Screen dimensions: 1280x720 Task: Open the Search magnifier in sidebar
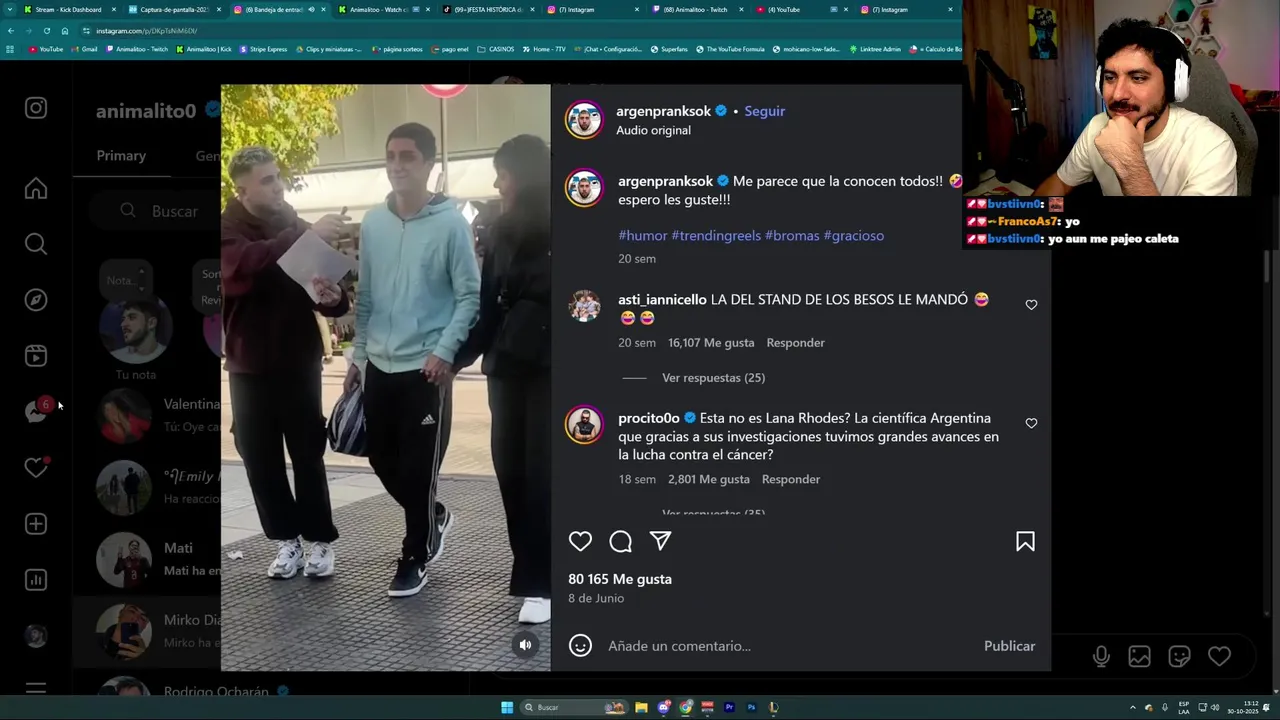(x=36, y=244)
